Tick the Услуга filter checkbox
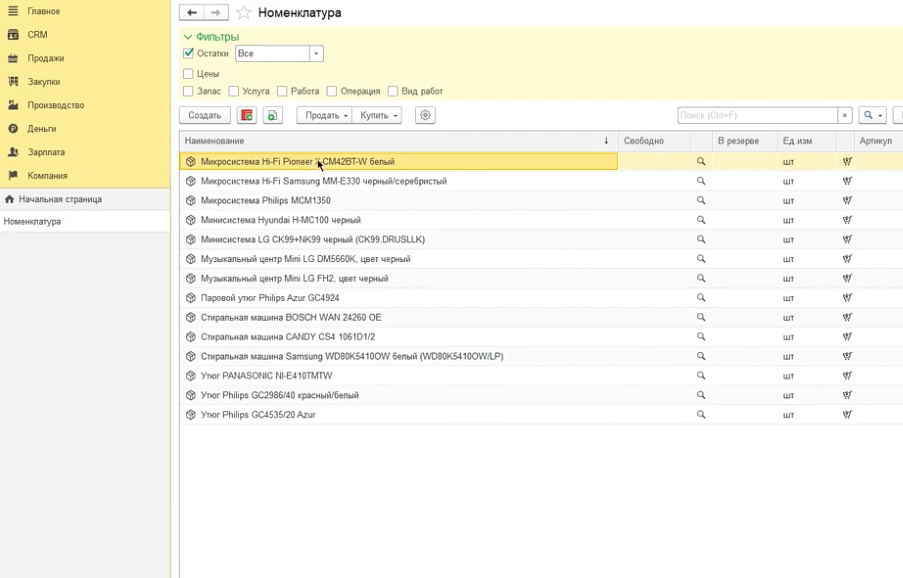903x578 pixels. pos(234,91)
